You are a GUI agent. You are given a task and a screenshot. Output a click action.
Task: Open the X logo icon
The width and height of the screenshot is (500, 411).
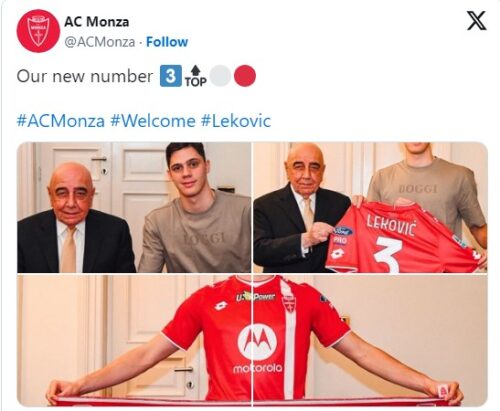pyautogui.click(x=476, y=21)
